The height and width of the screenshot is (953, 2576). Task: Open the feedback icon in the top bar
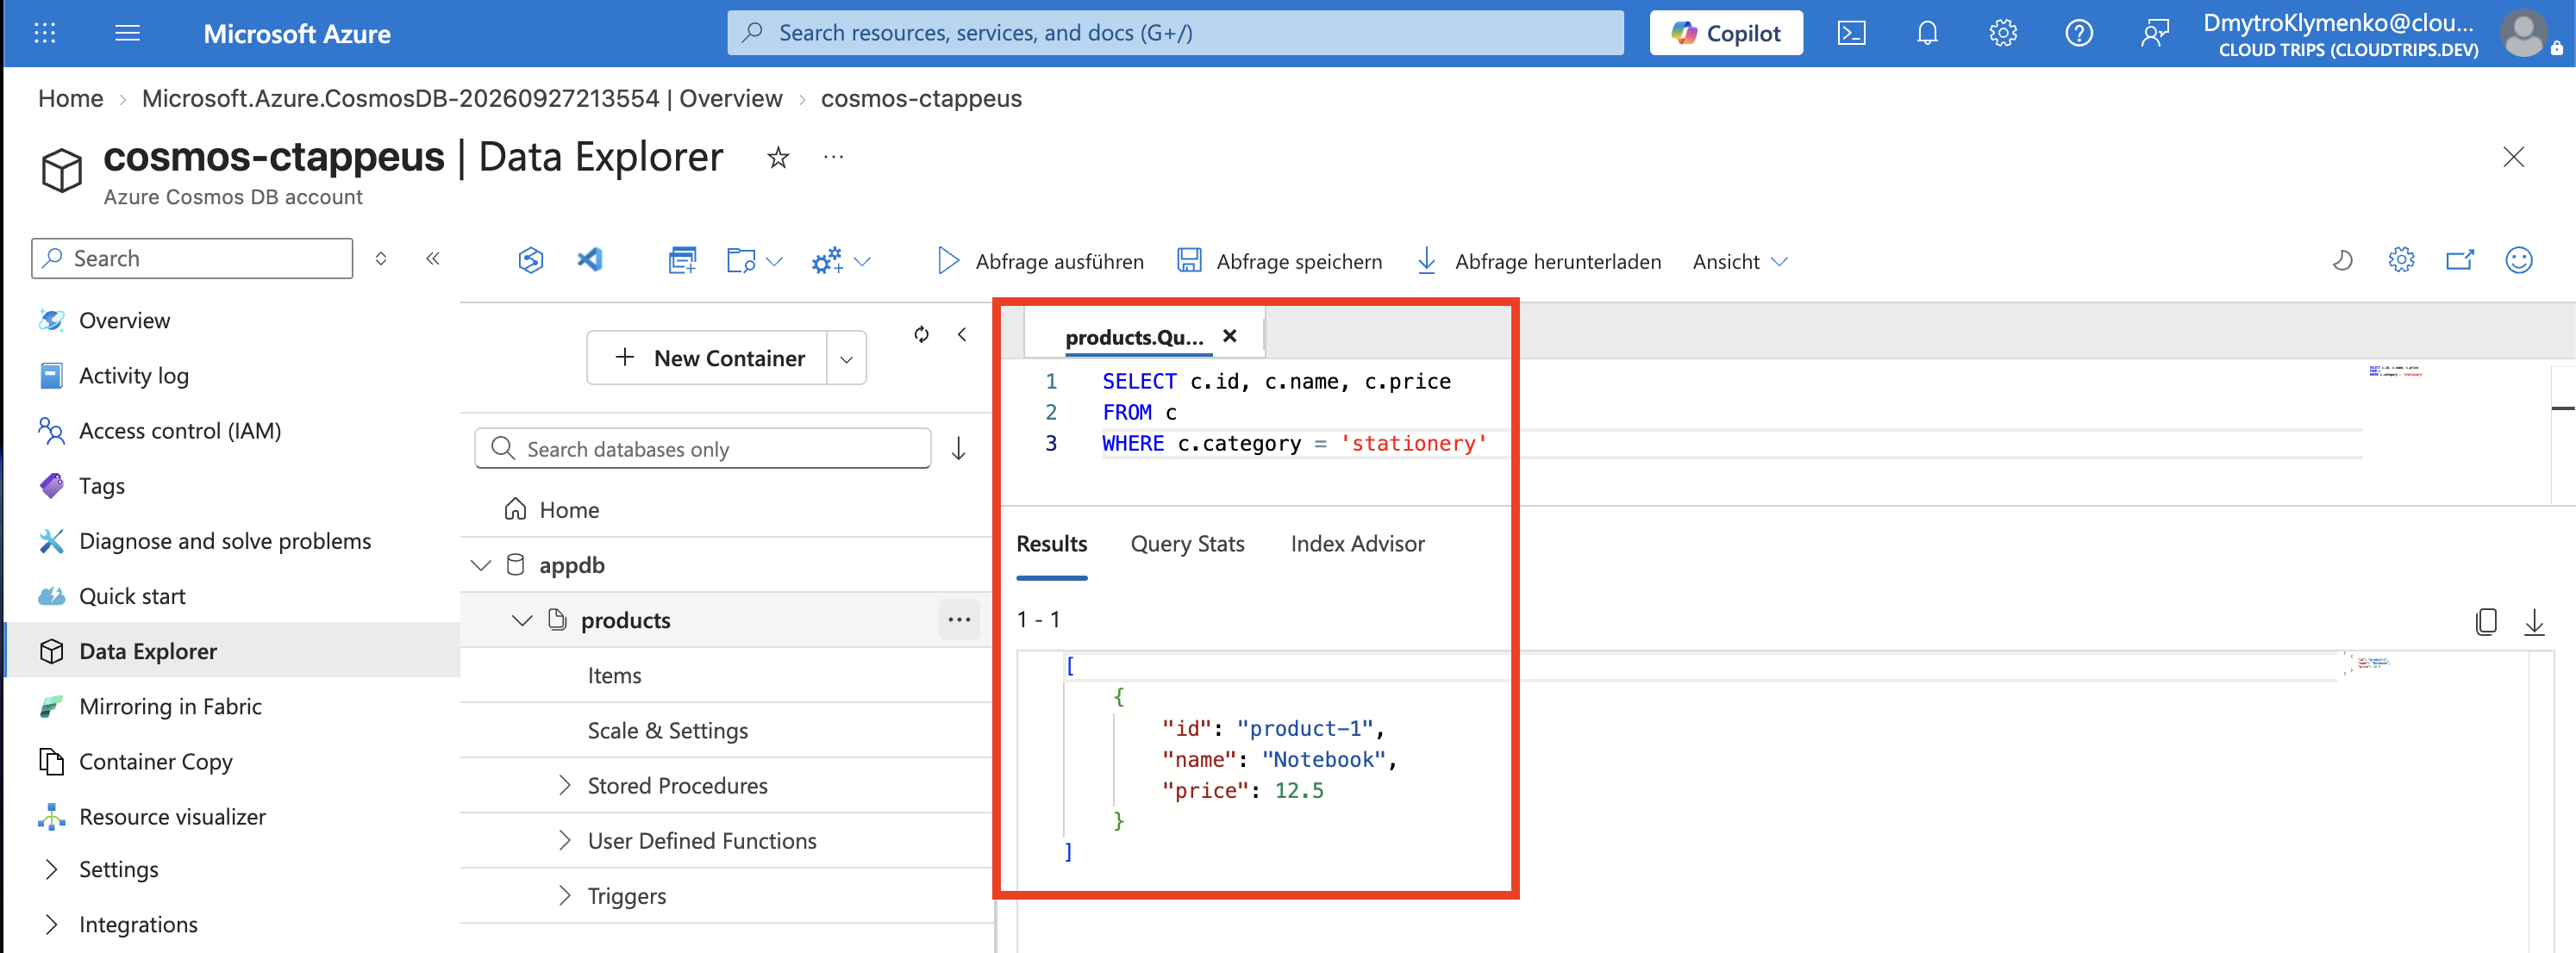coord(2155,33)
